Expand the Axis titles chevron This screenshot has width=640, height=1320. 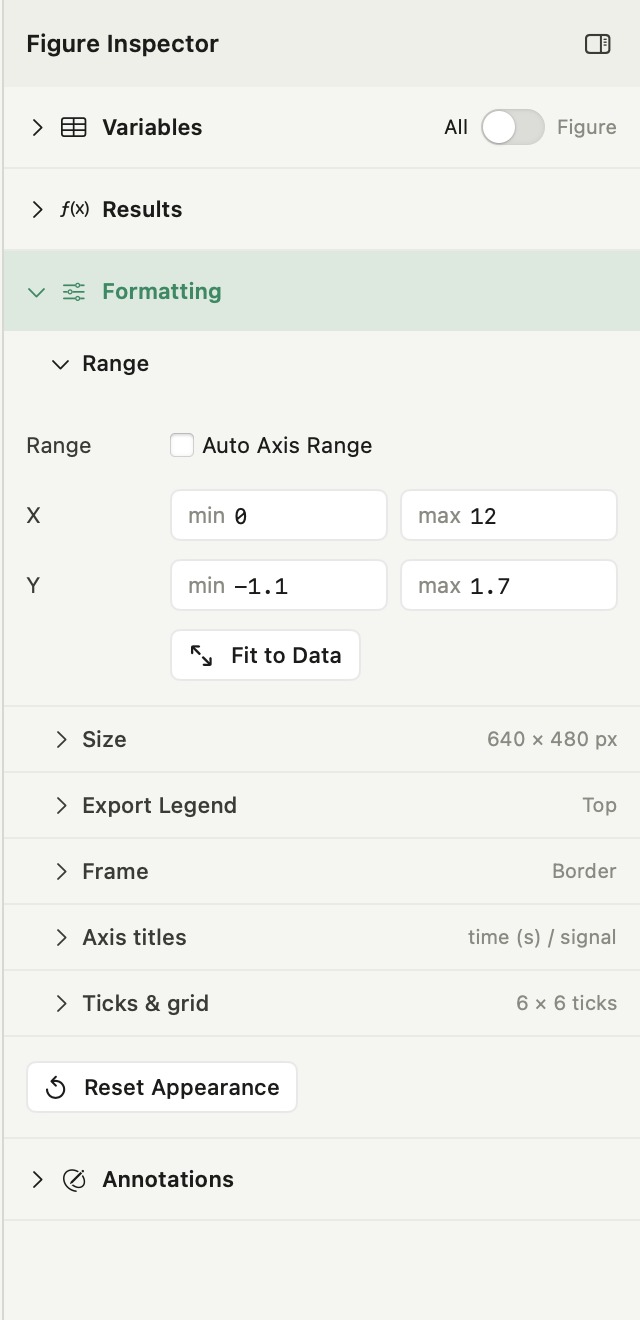(62, 937)
